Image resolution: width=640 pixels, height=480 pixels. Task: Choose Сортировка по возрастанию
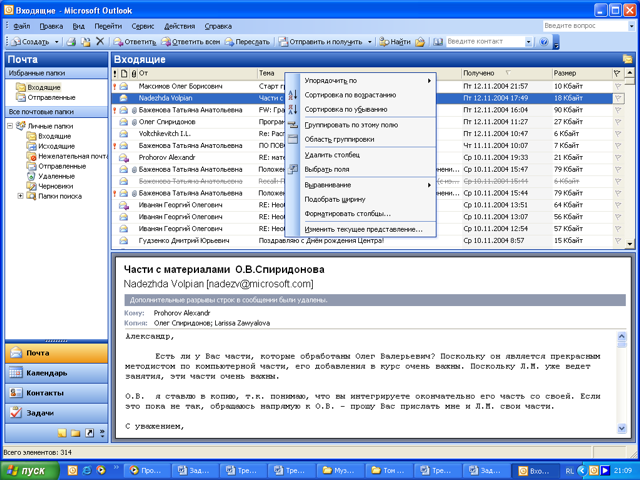[x=360, y=95]
